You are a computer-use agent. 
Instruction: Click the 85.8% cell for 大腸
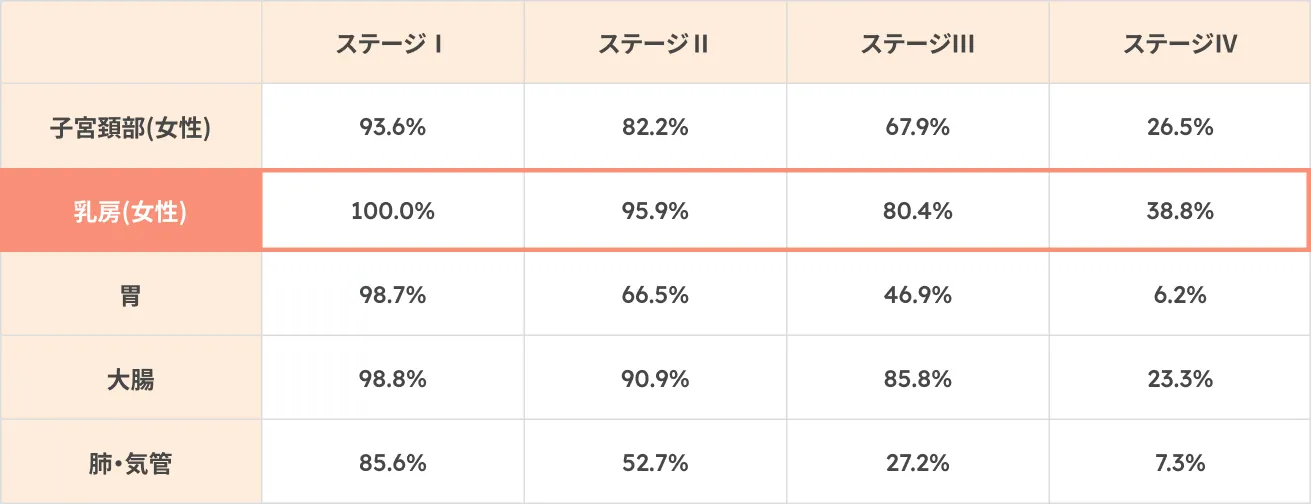pyautogui.click(x=917, y=380)
